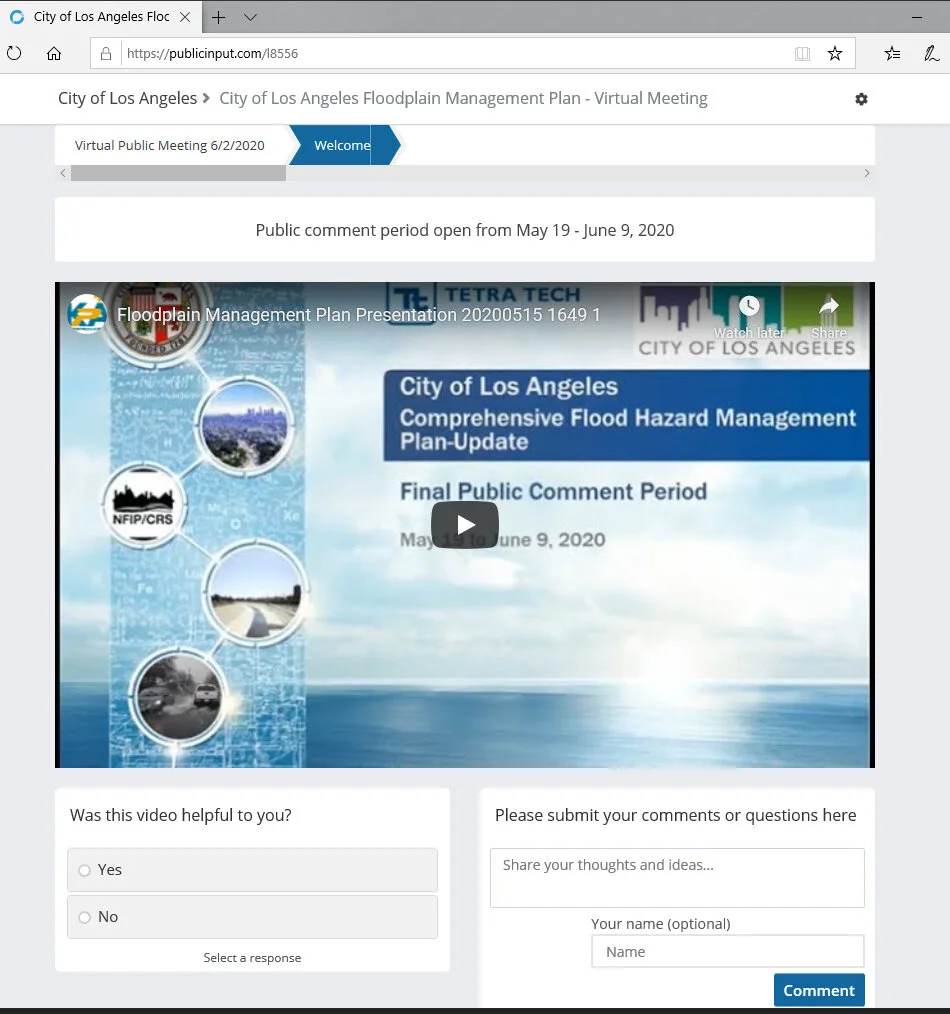The height and width of the screenshot is (1014, 950).
Task: Open the video title link on player
Action: 358,315
